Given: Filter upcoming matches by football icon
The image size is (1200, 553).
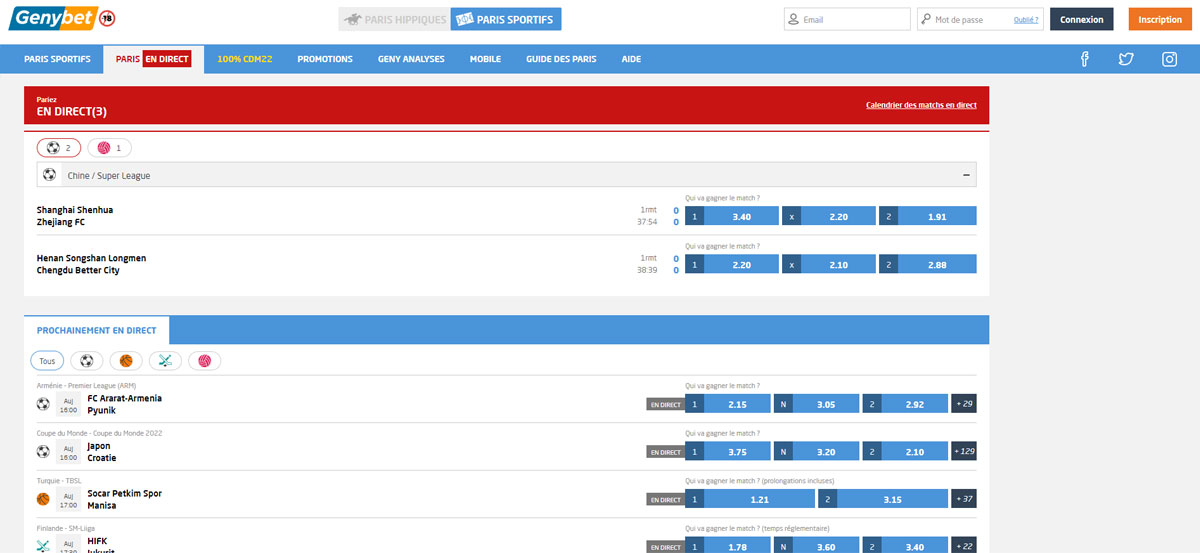Looking at the screenshot, I should pyautogui.click(x=87, y=361).
